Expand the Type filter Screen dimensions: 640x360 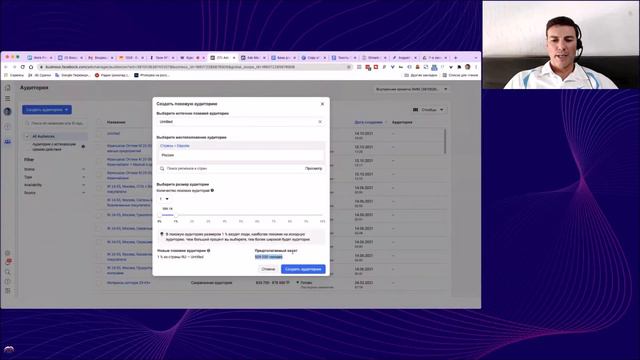click(54, 177)
